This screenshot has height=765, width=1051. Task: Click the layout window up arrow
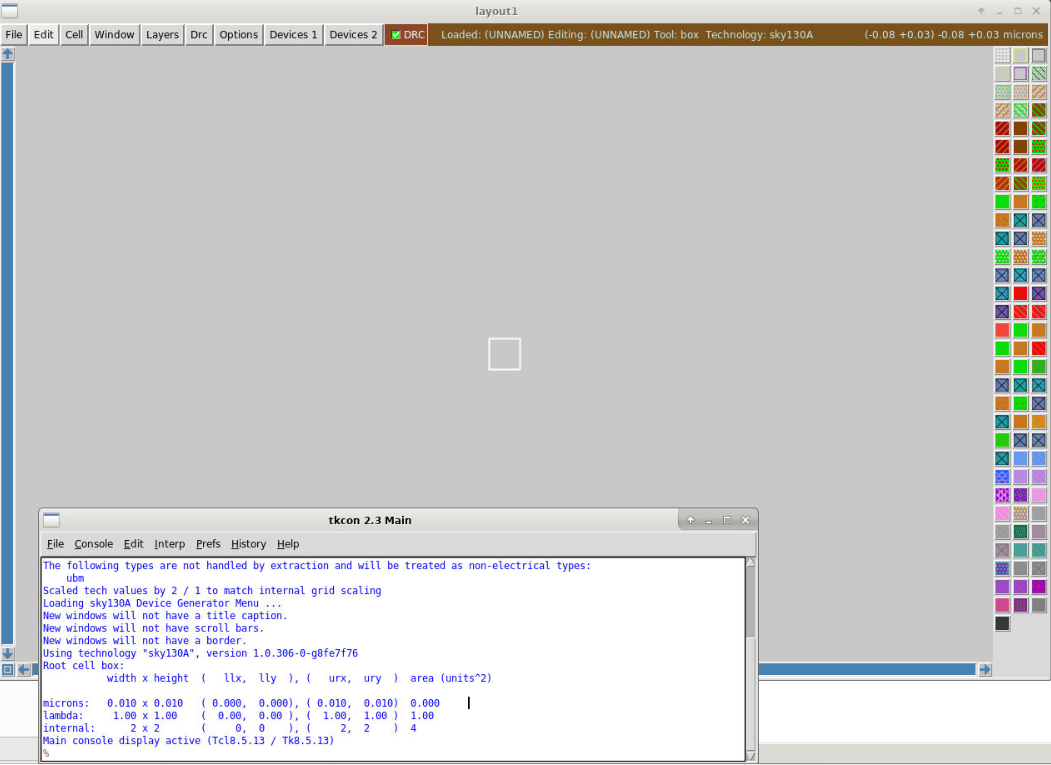coord(7,54)
